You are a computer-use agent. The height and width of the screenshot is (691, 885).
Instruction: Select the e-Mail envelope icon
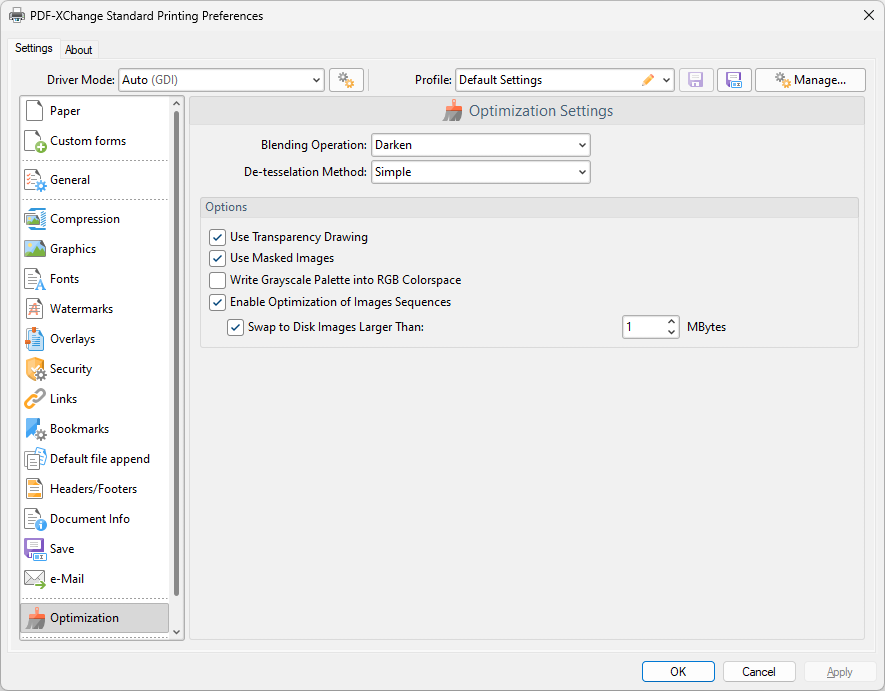pyautogui.click(x=35, y=579)
